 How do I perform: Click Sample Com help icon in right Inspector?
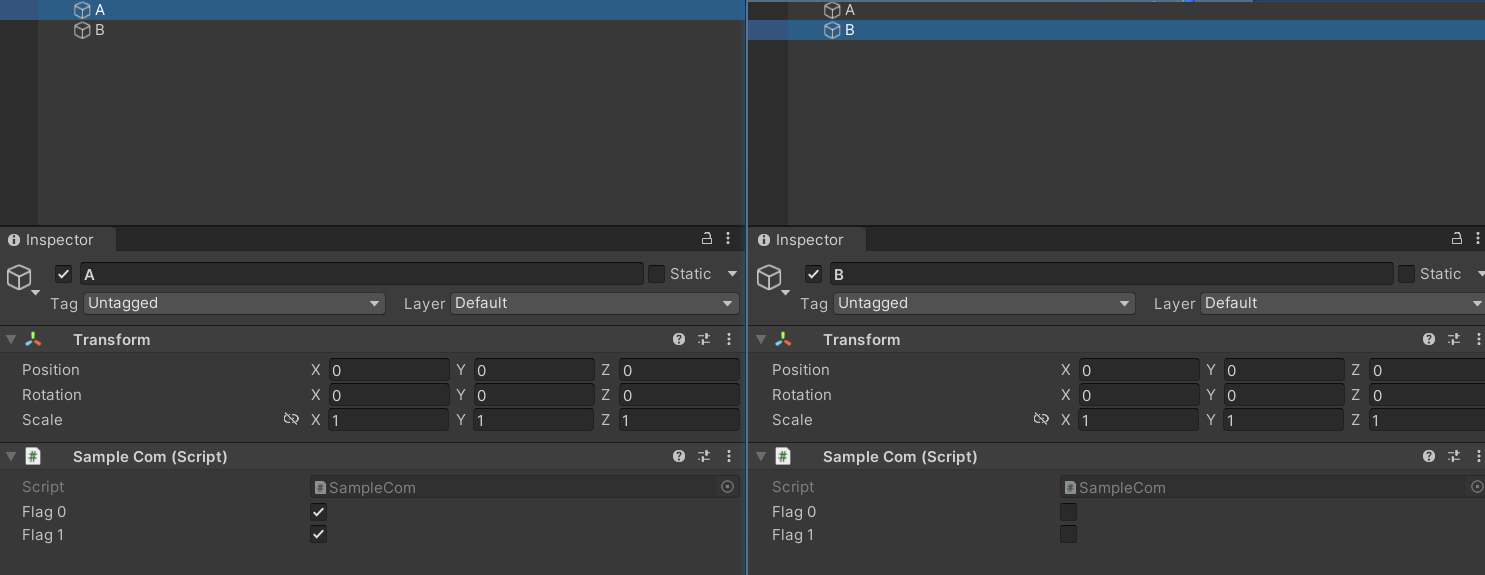[x=1429, y=456]
